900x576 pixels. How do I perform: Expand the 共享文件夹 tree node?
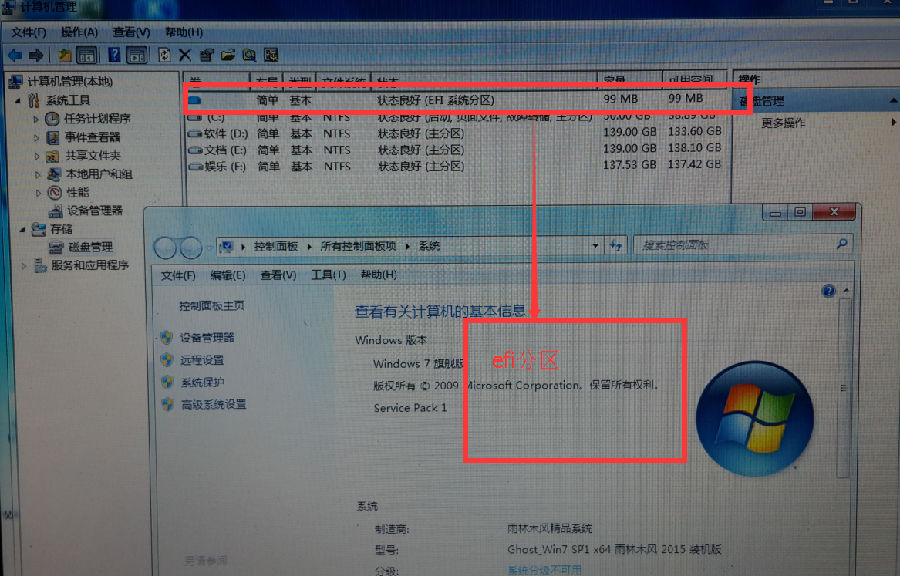tap(37, 156)
